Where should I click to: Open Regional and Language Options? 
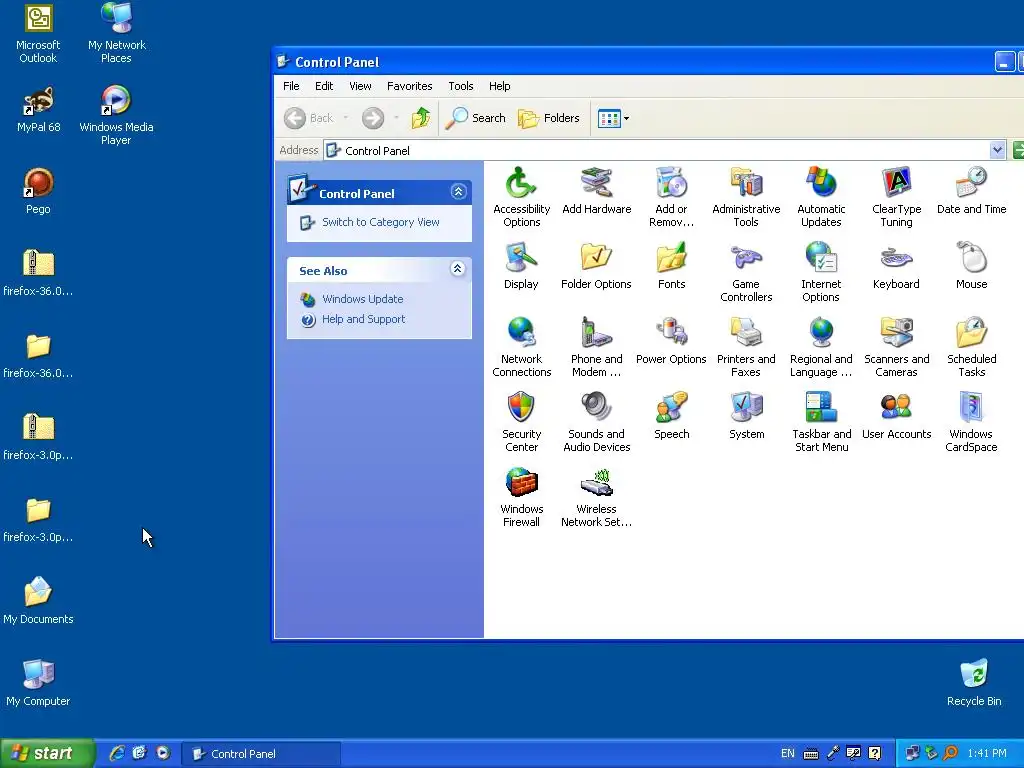(x=821, y=346)
